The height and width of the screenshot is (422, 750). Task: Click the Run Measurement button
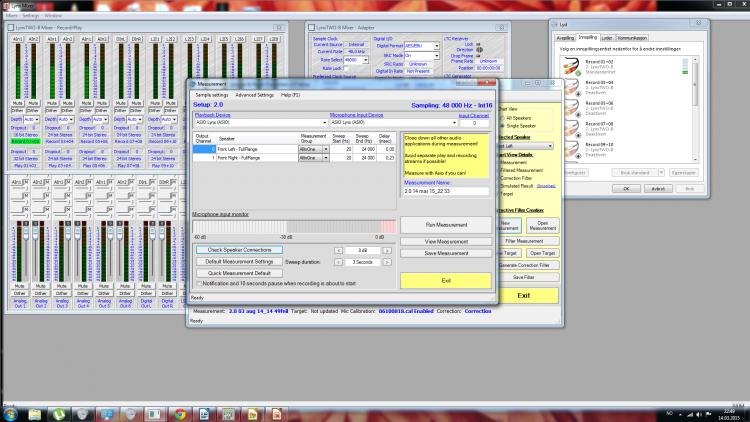(446, 225)
